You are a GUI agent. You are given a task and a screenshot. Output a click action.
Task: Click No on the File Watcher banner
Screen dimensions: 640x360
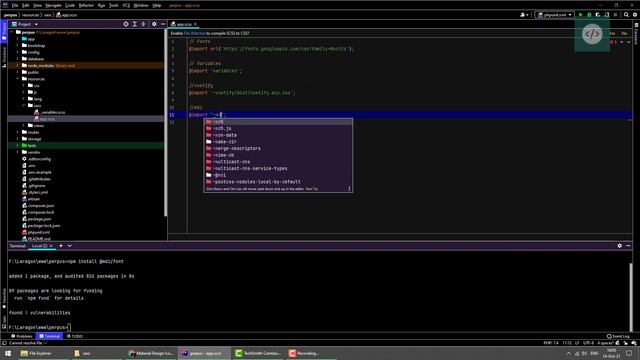(x=624, y=33)
